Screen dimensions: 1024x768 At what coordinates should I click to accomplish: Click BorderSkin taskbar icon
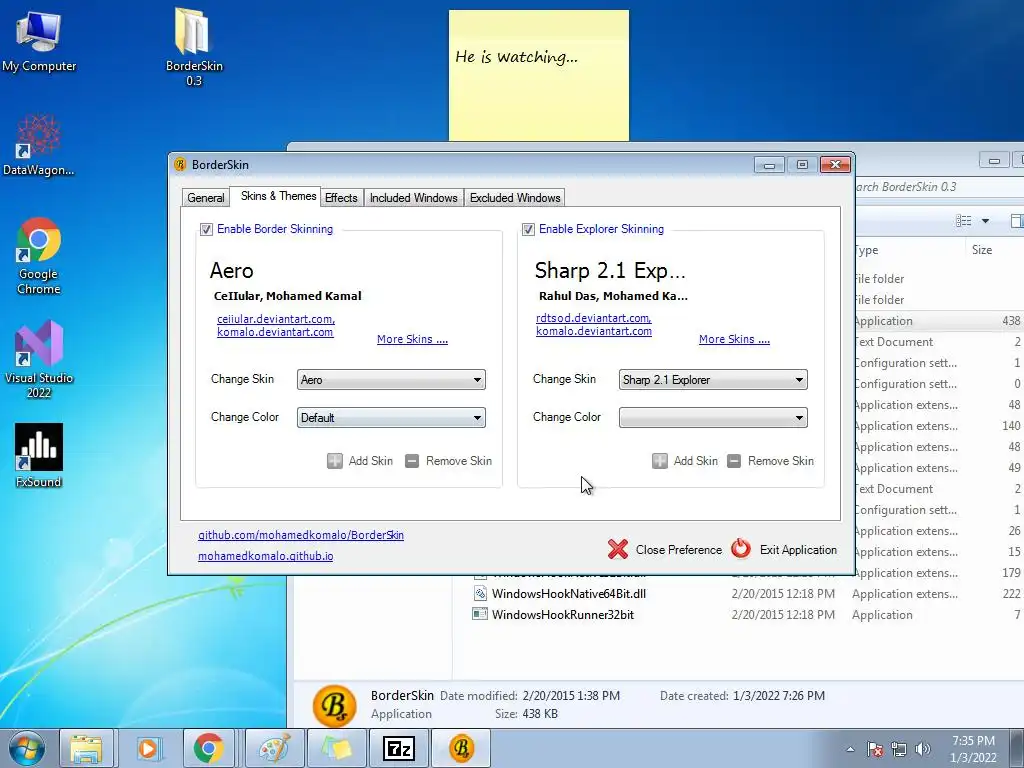point(461,748)
